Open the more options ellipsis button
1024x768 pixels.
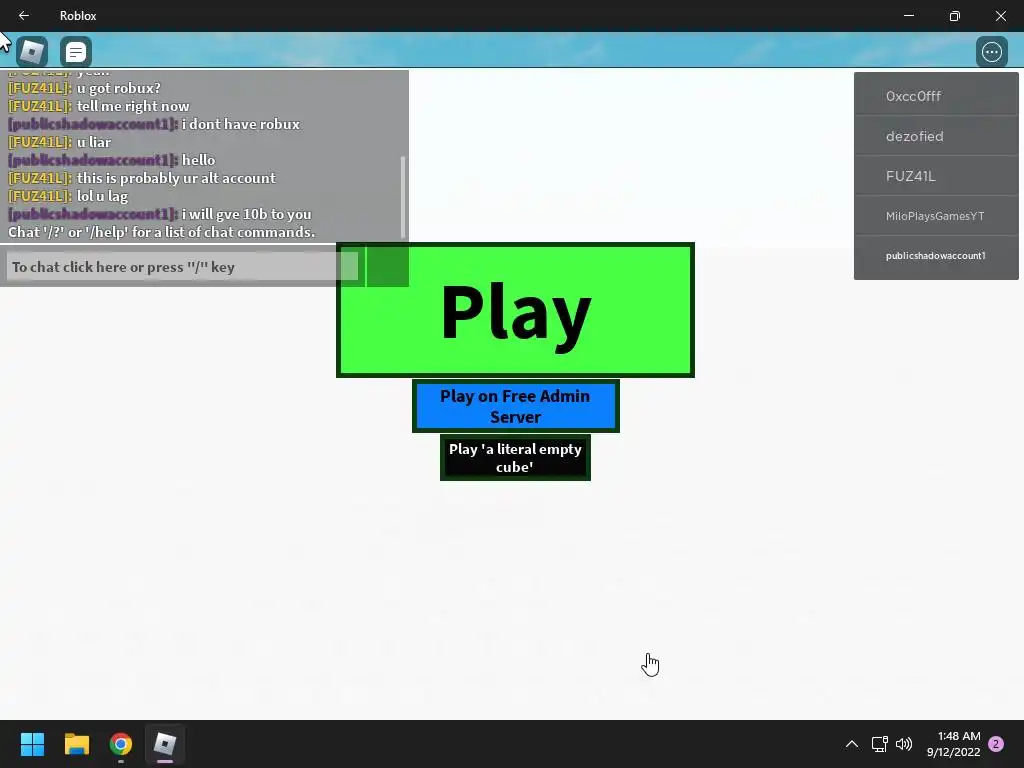click(x=991, y=52)
